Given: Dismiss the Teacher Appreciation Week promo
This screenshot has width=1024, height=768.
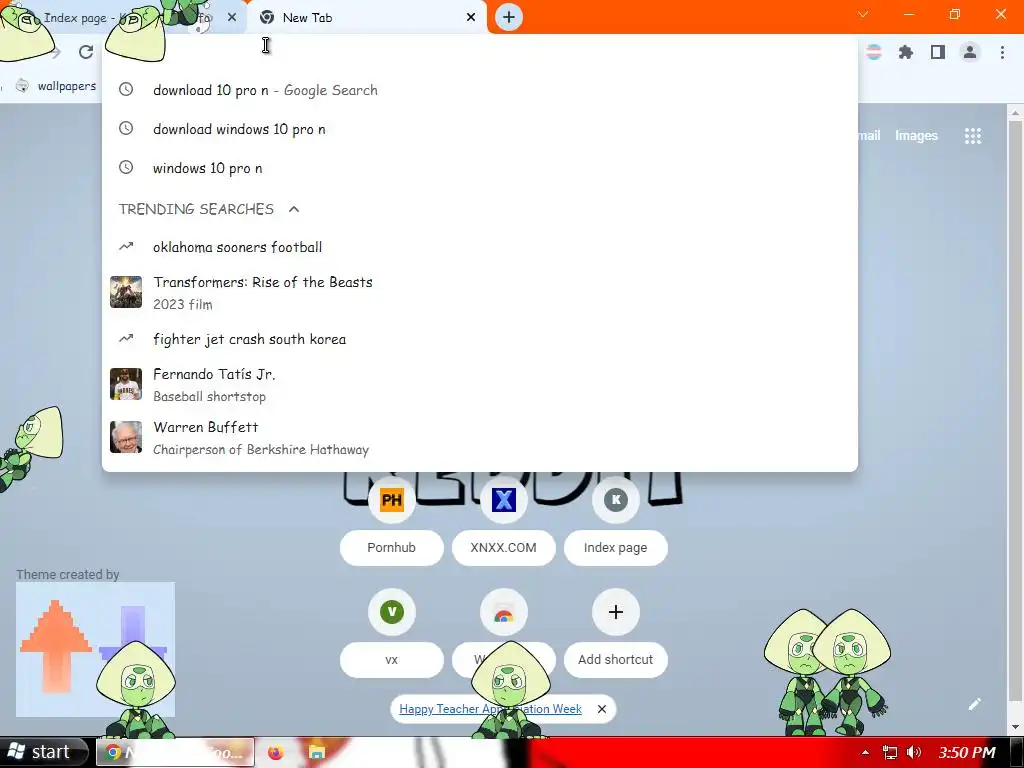Looking at the screenshot, I should point(601,709).
